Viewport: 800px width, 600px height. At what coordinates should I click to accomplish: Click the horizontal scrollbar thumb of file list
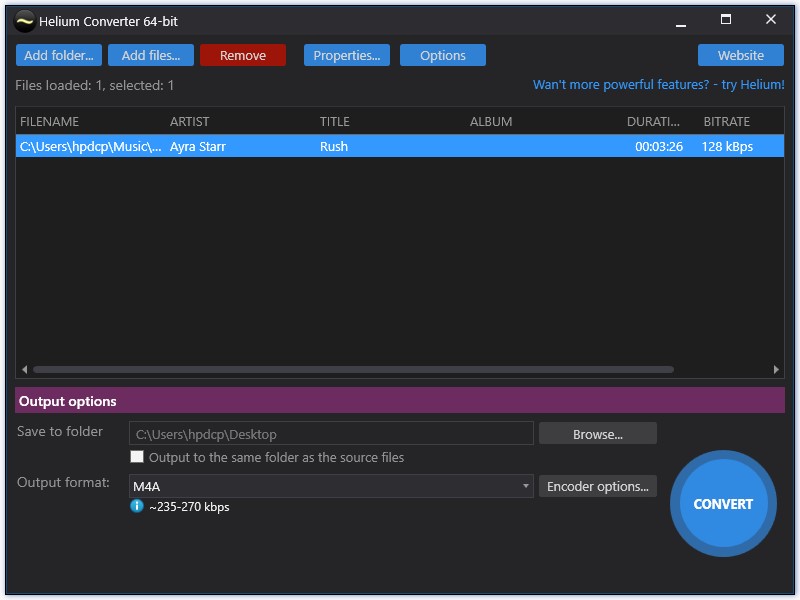[354, 369]
